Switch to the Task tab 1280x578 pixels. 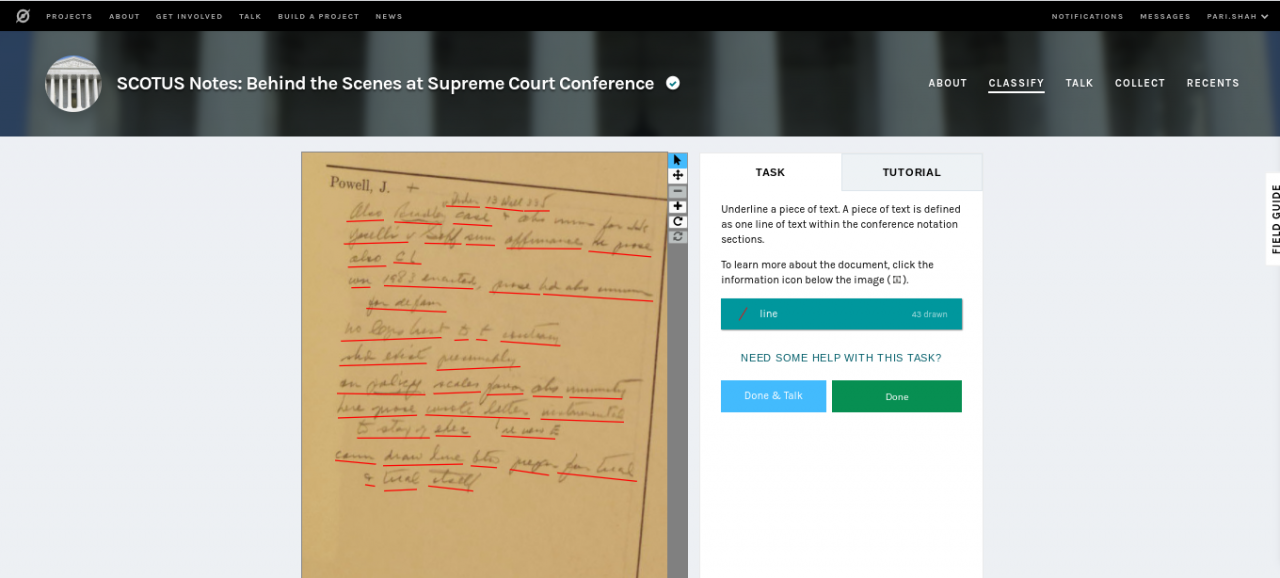(x=770, y=172)
